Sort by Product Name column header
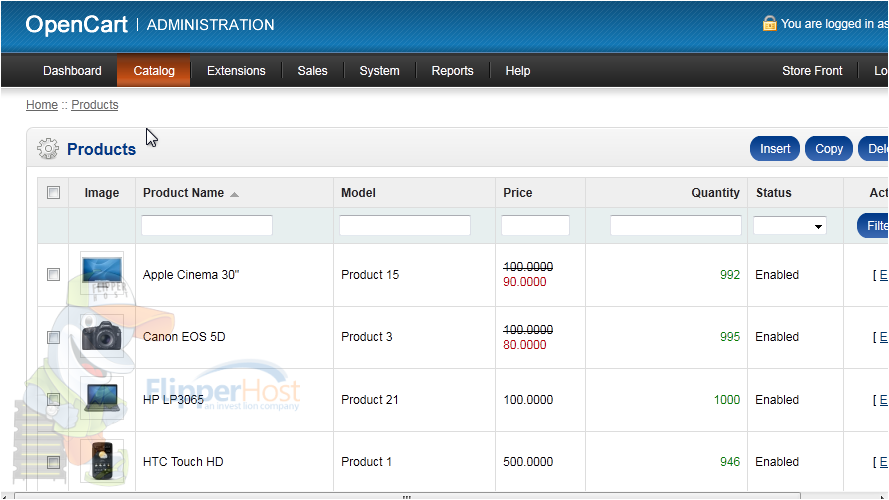889x500 pixels. (183, 193)
